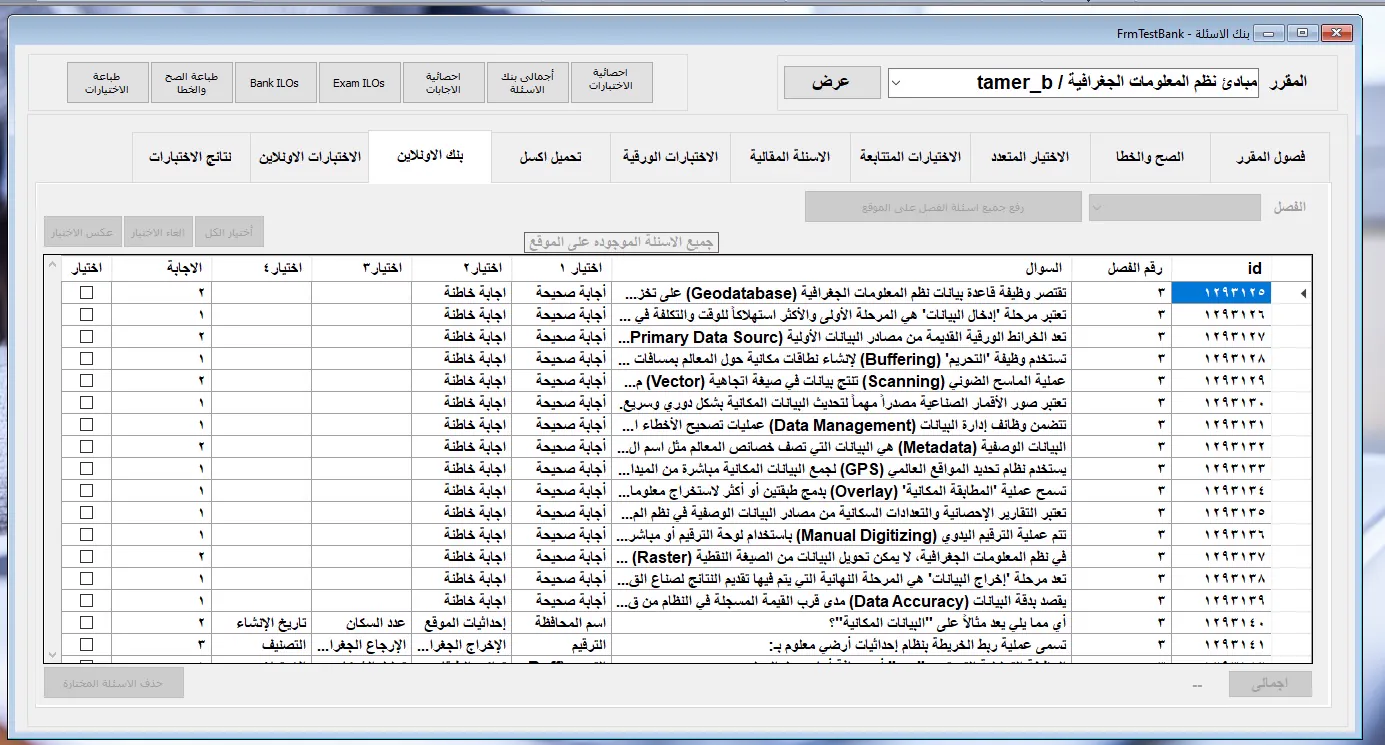Open the الاختبارات الورقية tab
The image size is (1385, 745).
[670, 158]
